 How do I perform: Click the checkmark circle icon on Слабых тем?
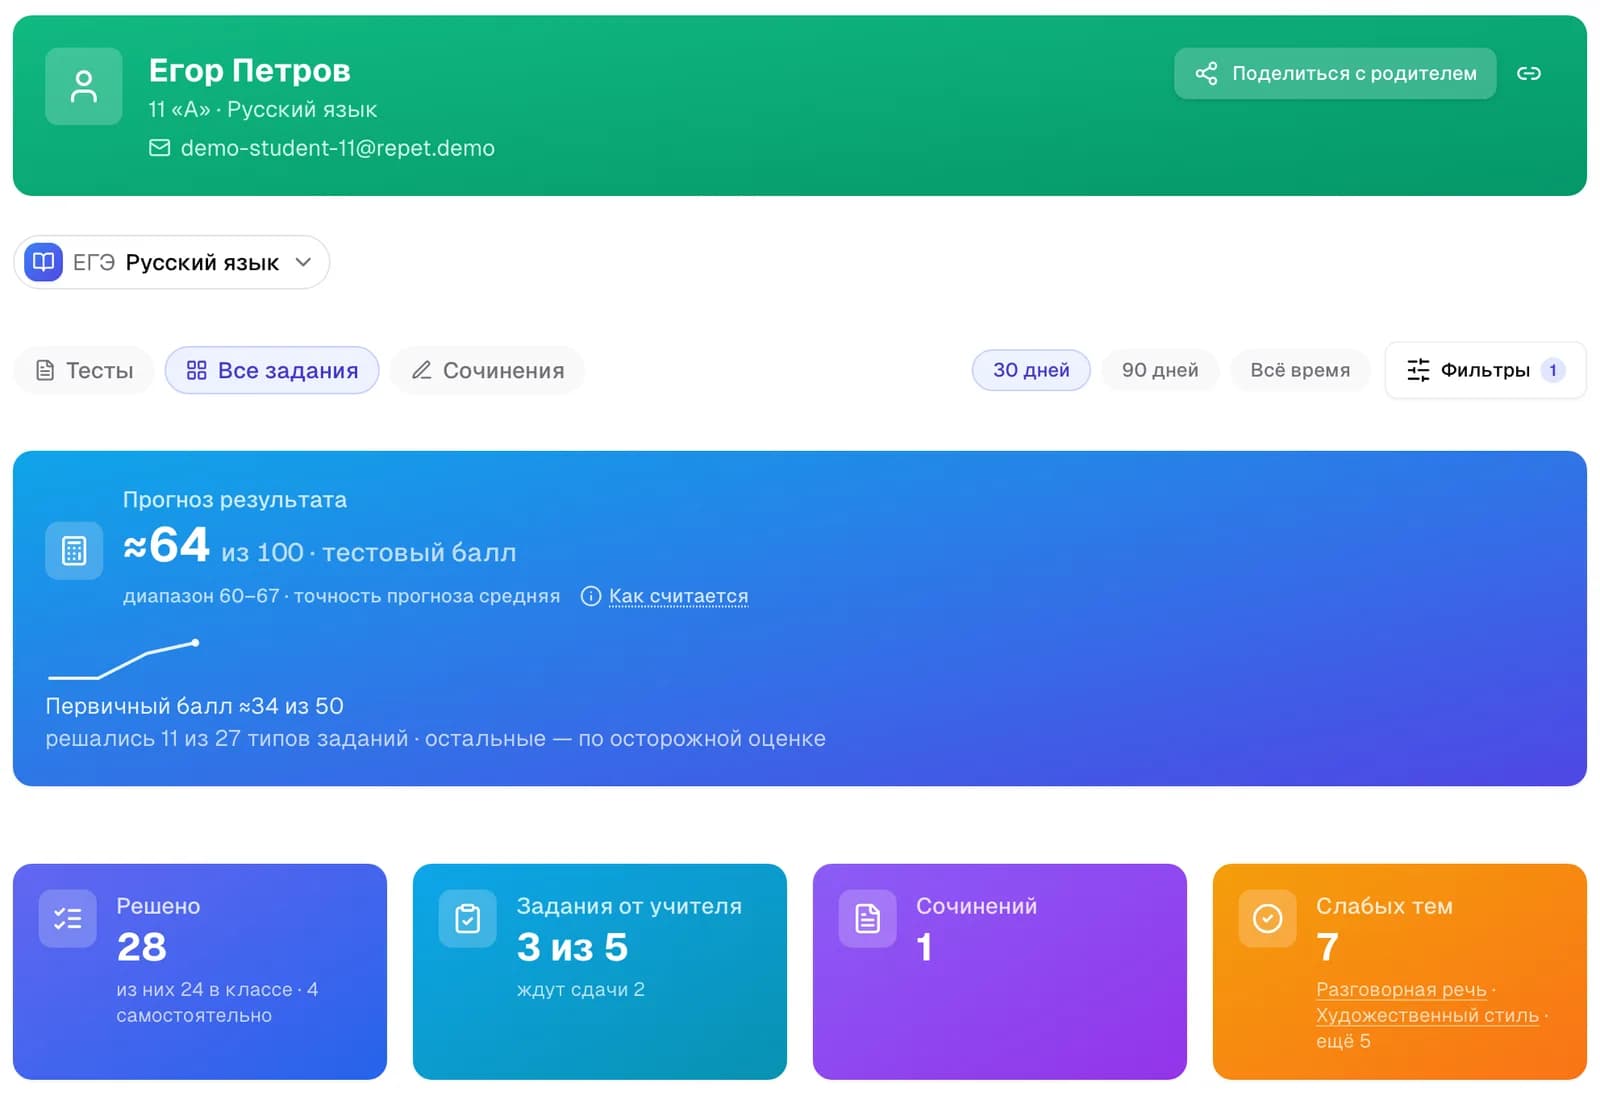pyautogui.click(x=1268, y=918)
